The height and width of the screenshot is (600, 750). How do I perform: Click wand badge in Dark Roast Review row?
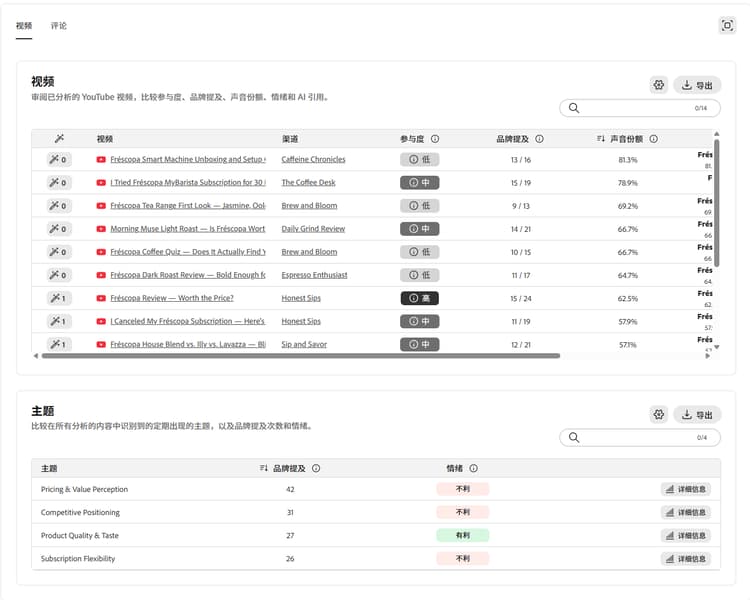tap(59, 275)
